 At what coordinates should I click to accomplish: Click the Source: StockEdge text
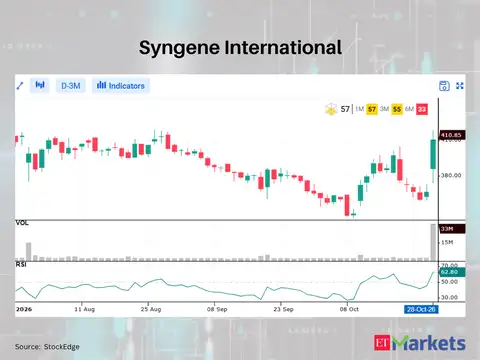[x=47, y=347]
